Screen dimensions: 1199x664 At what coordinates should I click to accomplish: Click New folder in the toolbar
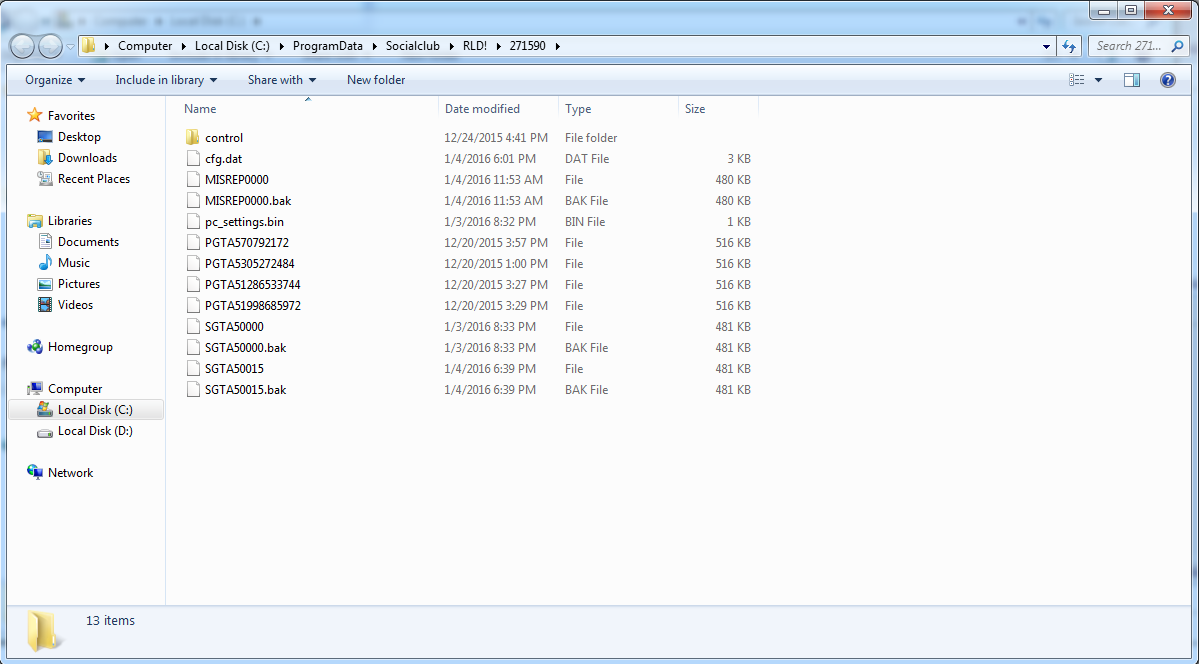pyautogui.click(x=375, y=80)
